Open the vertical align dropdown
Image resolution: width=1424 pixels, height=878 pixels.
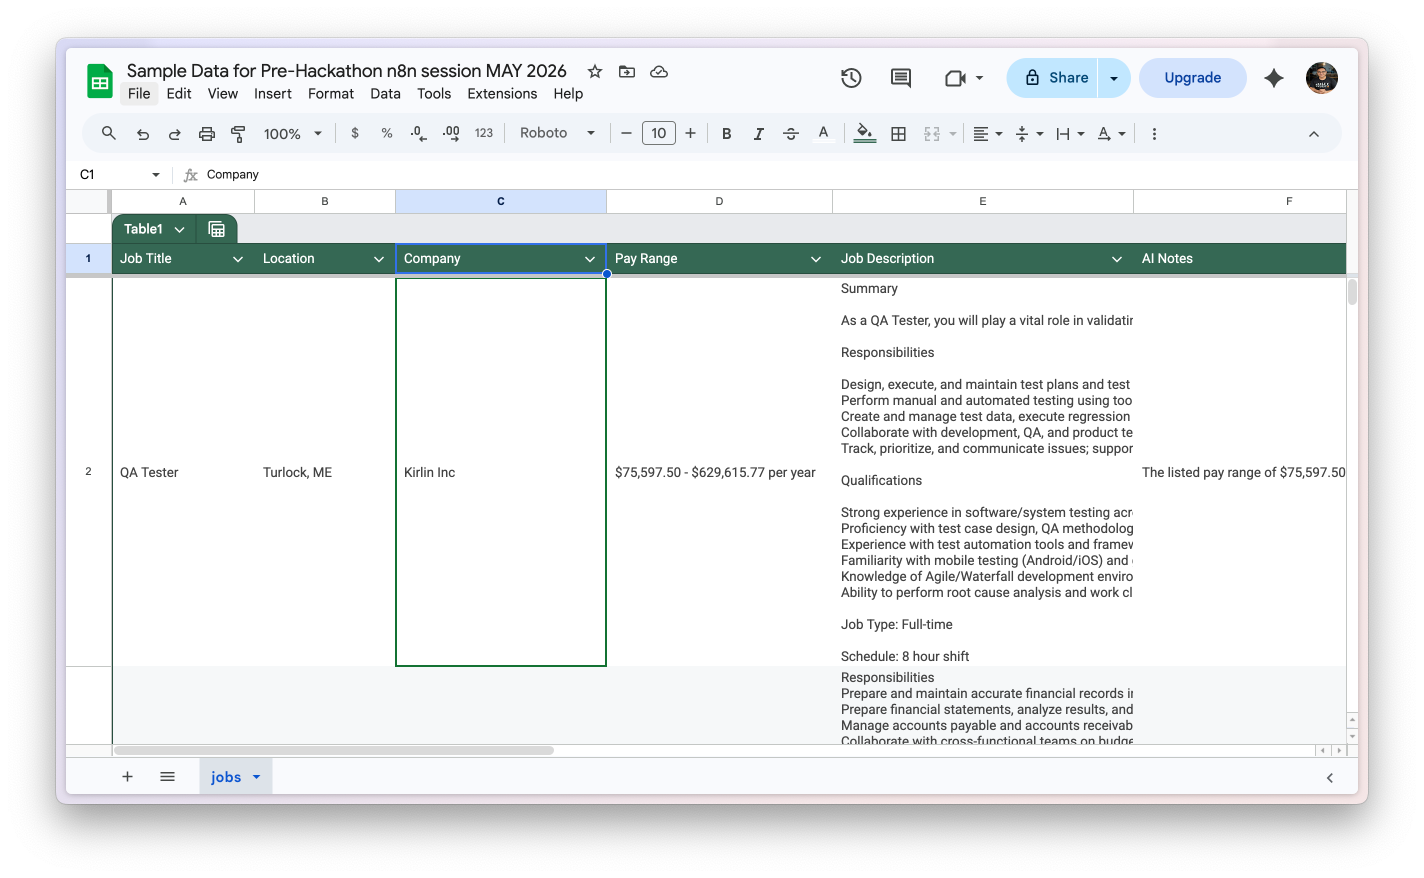[x=1029, y=134]
